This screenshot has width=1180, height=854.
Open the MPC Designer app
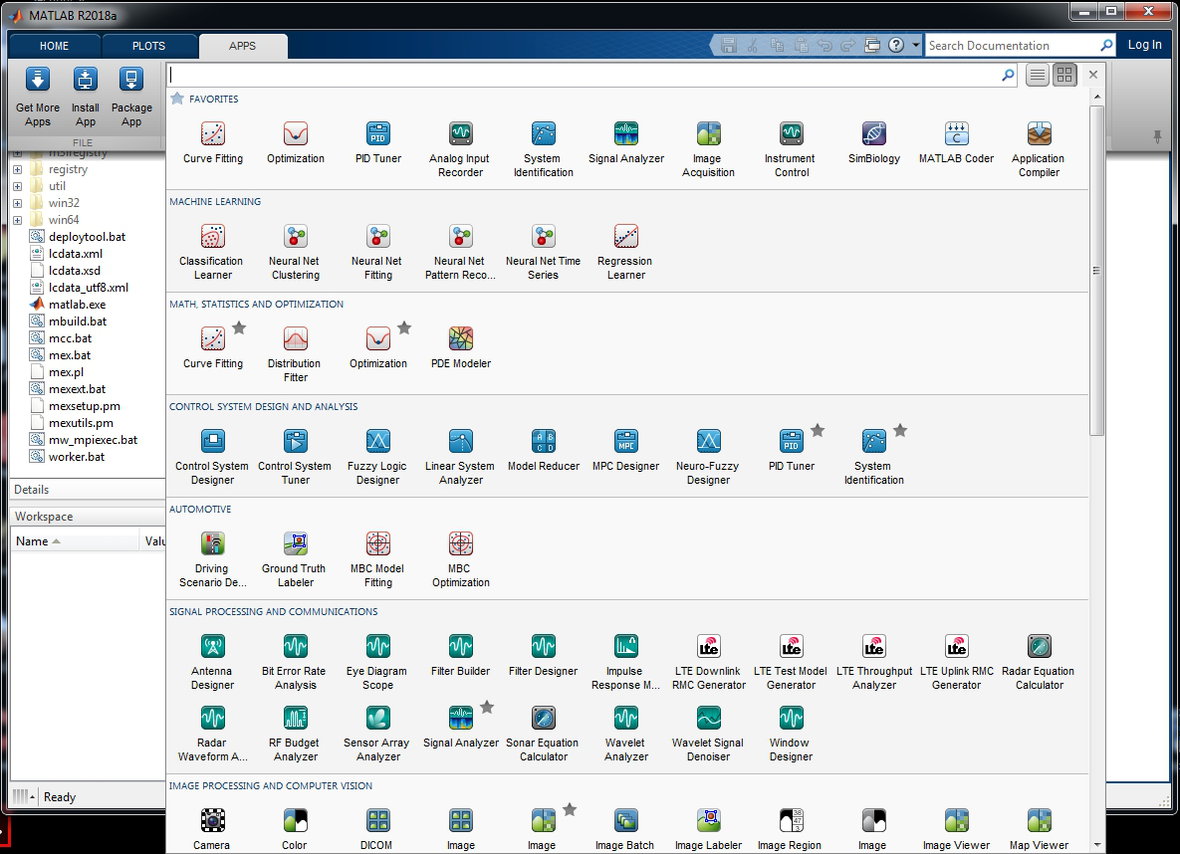[625, 450]
